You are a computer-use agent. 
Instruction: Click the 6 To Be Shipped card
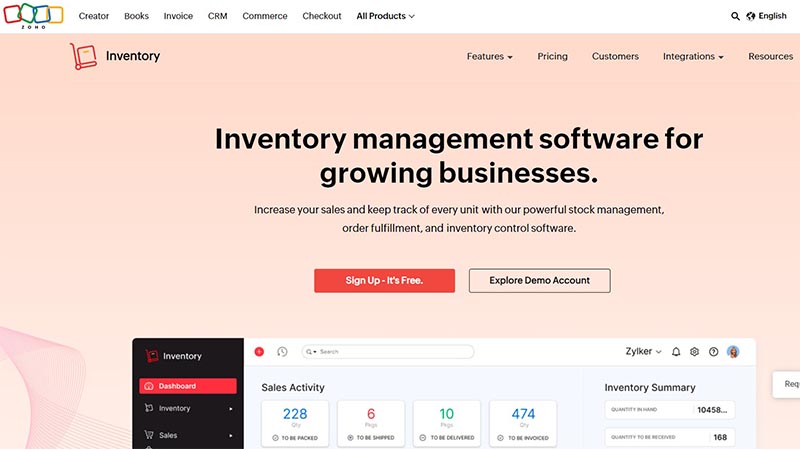371,423
